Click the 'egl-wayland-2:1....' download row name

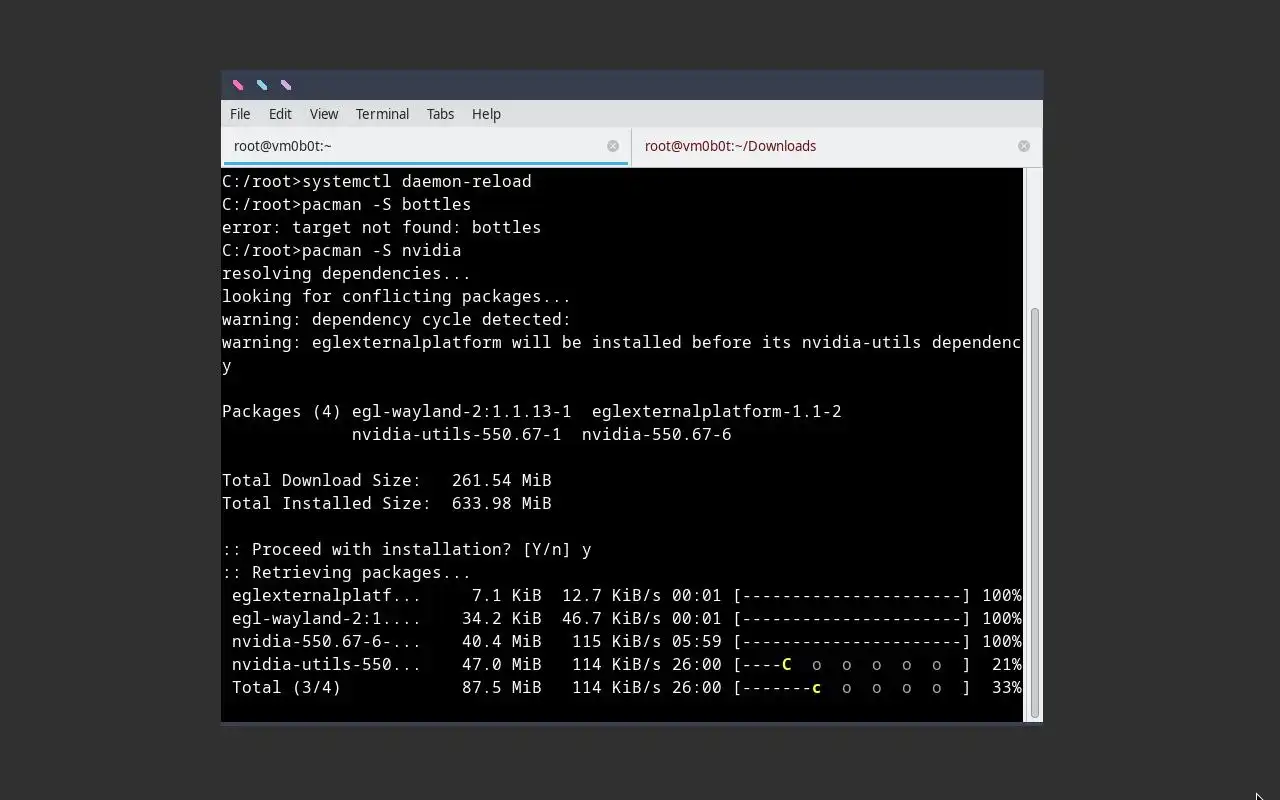[x=327, y=619]
